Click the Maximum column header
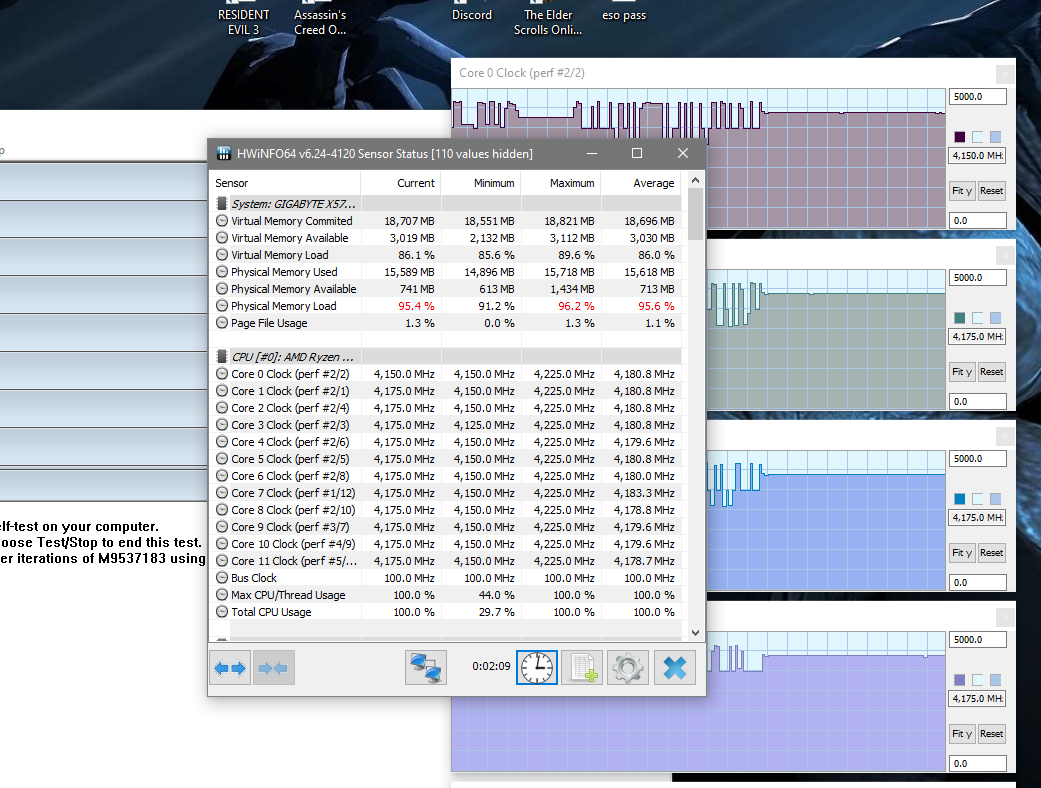Image resolution: width=1041 pixels, height=788 pixels. tap(572, 183)
